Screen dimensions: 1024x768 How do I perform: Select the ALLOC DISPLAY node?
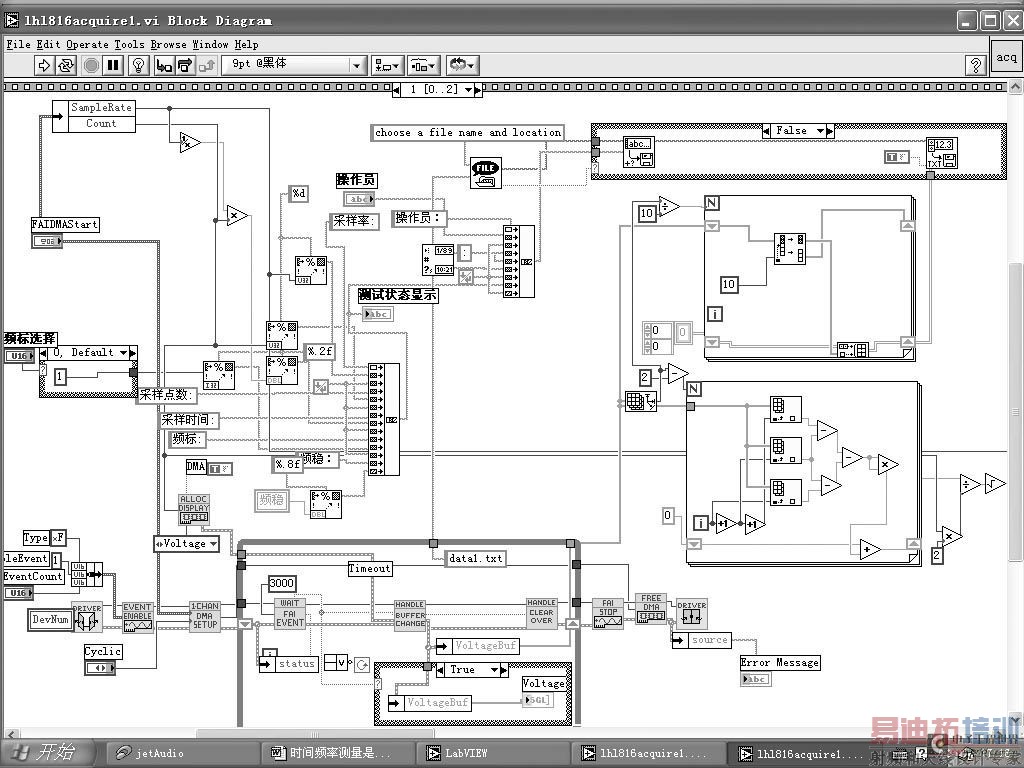click(x=194, y=509)
